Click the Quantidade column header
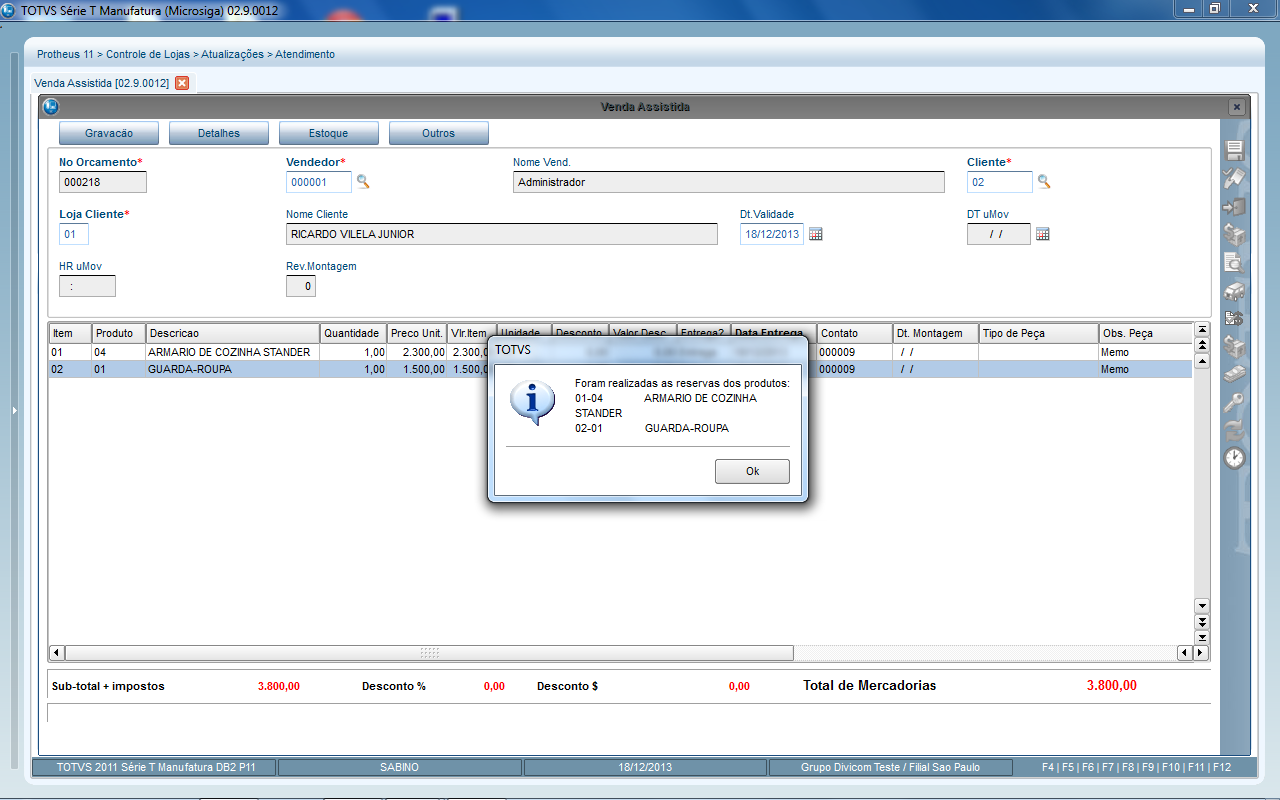The width and height of the screenshot is (1280, 800). (x=353, y=333)
